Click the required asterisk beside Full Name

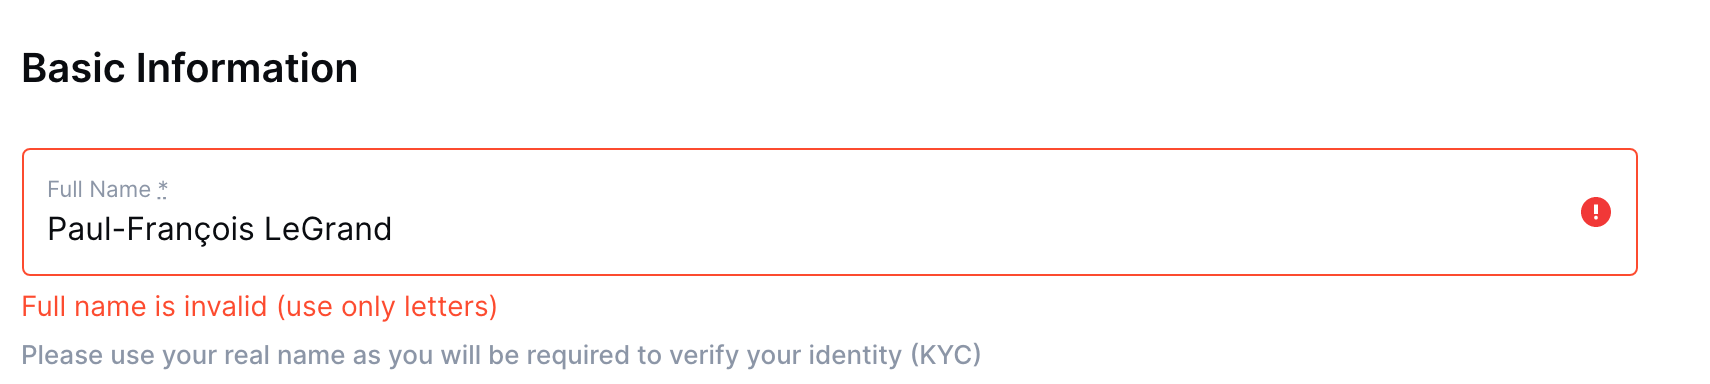click(x=163, y=188)
